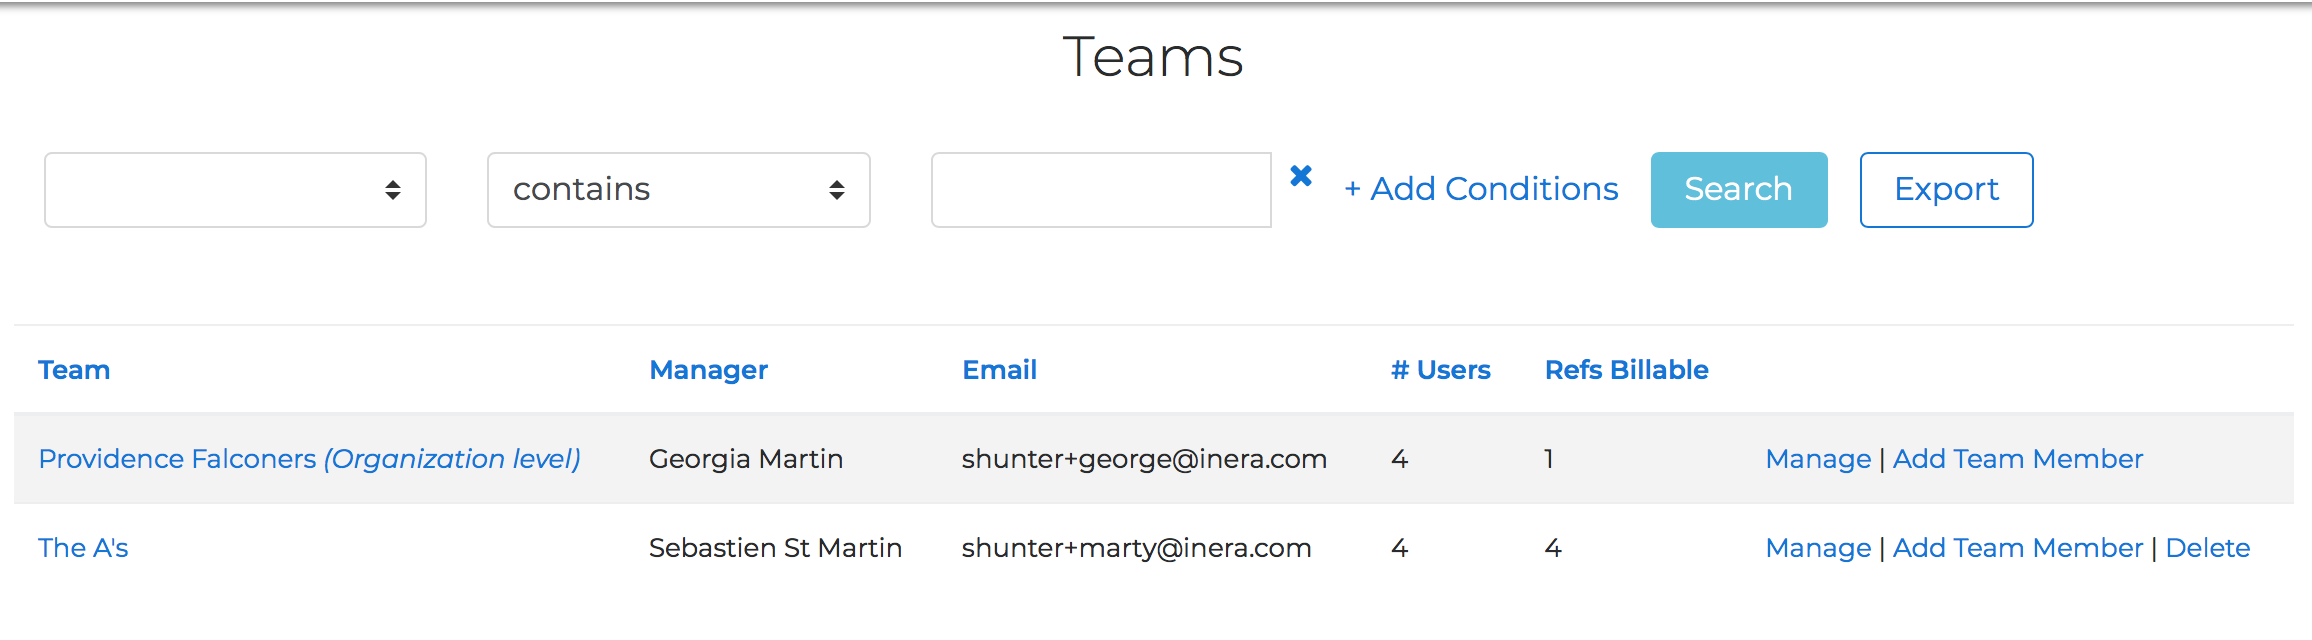Click '+ Add Conditions' link
This screenshot has height=640, width=2312.
(1481, 189)
